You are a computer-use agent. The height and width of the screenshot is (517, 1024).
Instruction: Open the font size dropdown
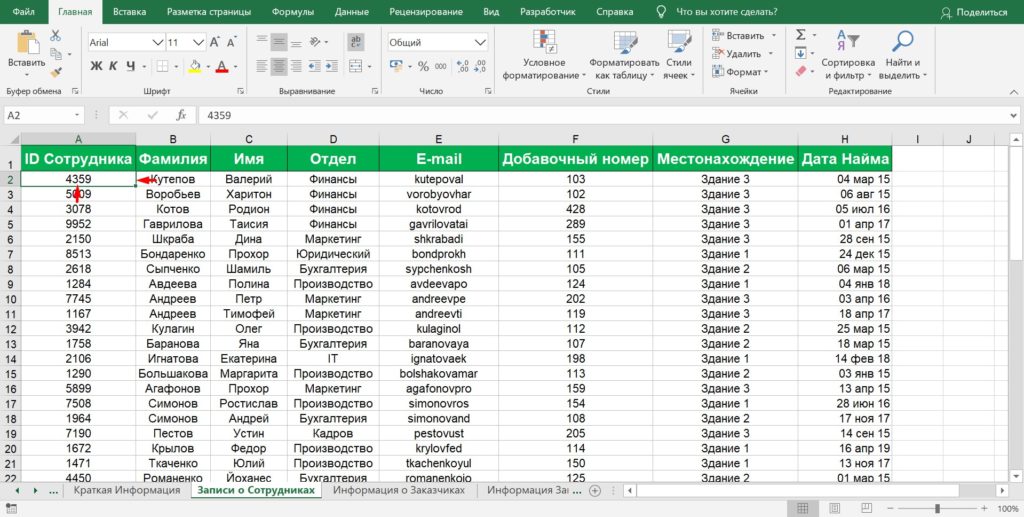[186, 43]
